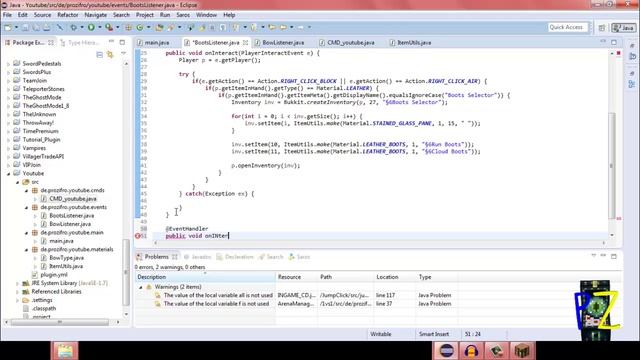Click the Print toolbar icon

(47, 27)
